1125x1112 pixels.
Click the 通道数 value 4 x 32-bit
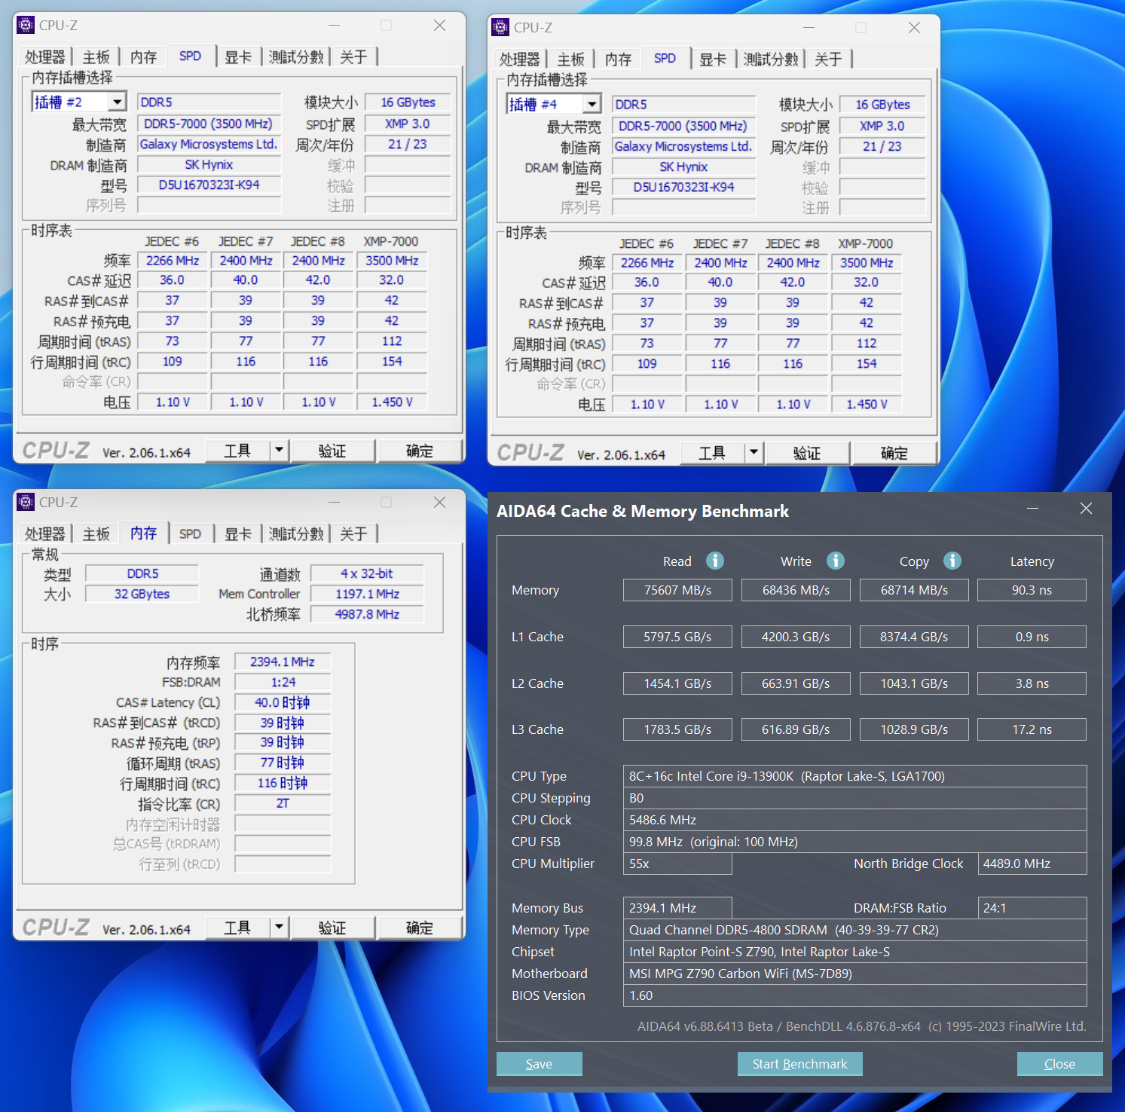tap(367, 573)
